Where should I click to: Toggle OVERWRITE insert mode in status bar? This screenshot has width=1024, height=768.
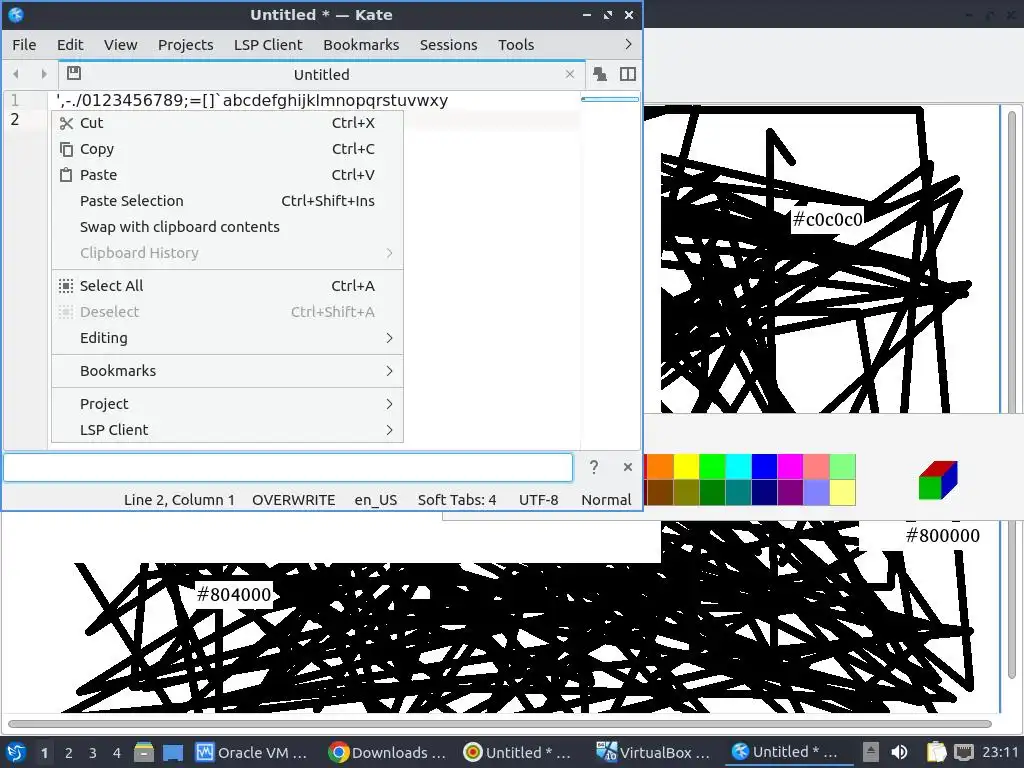point(293,500)
